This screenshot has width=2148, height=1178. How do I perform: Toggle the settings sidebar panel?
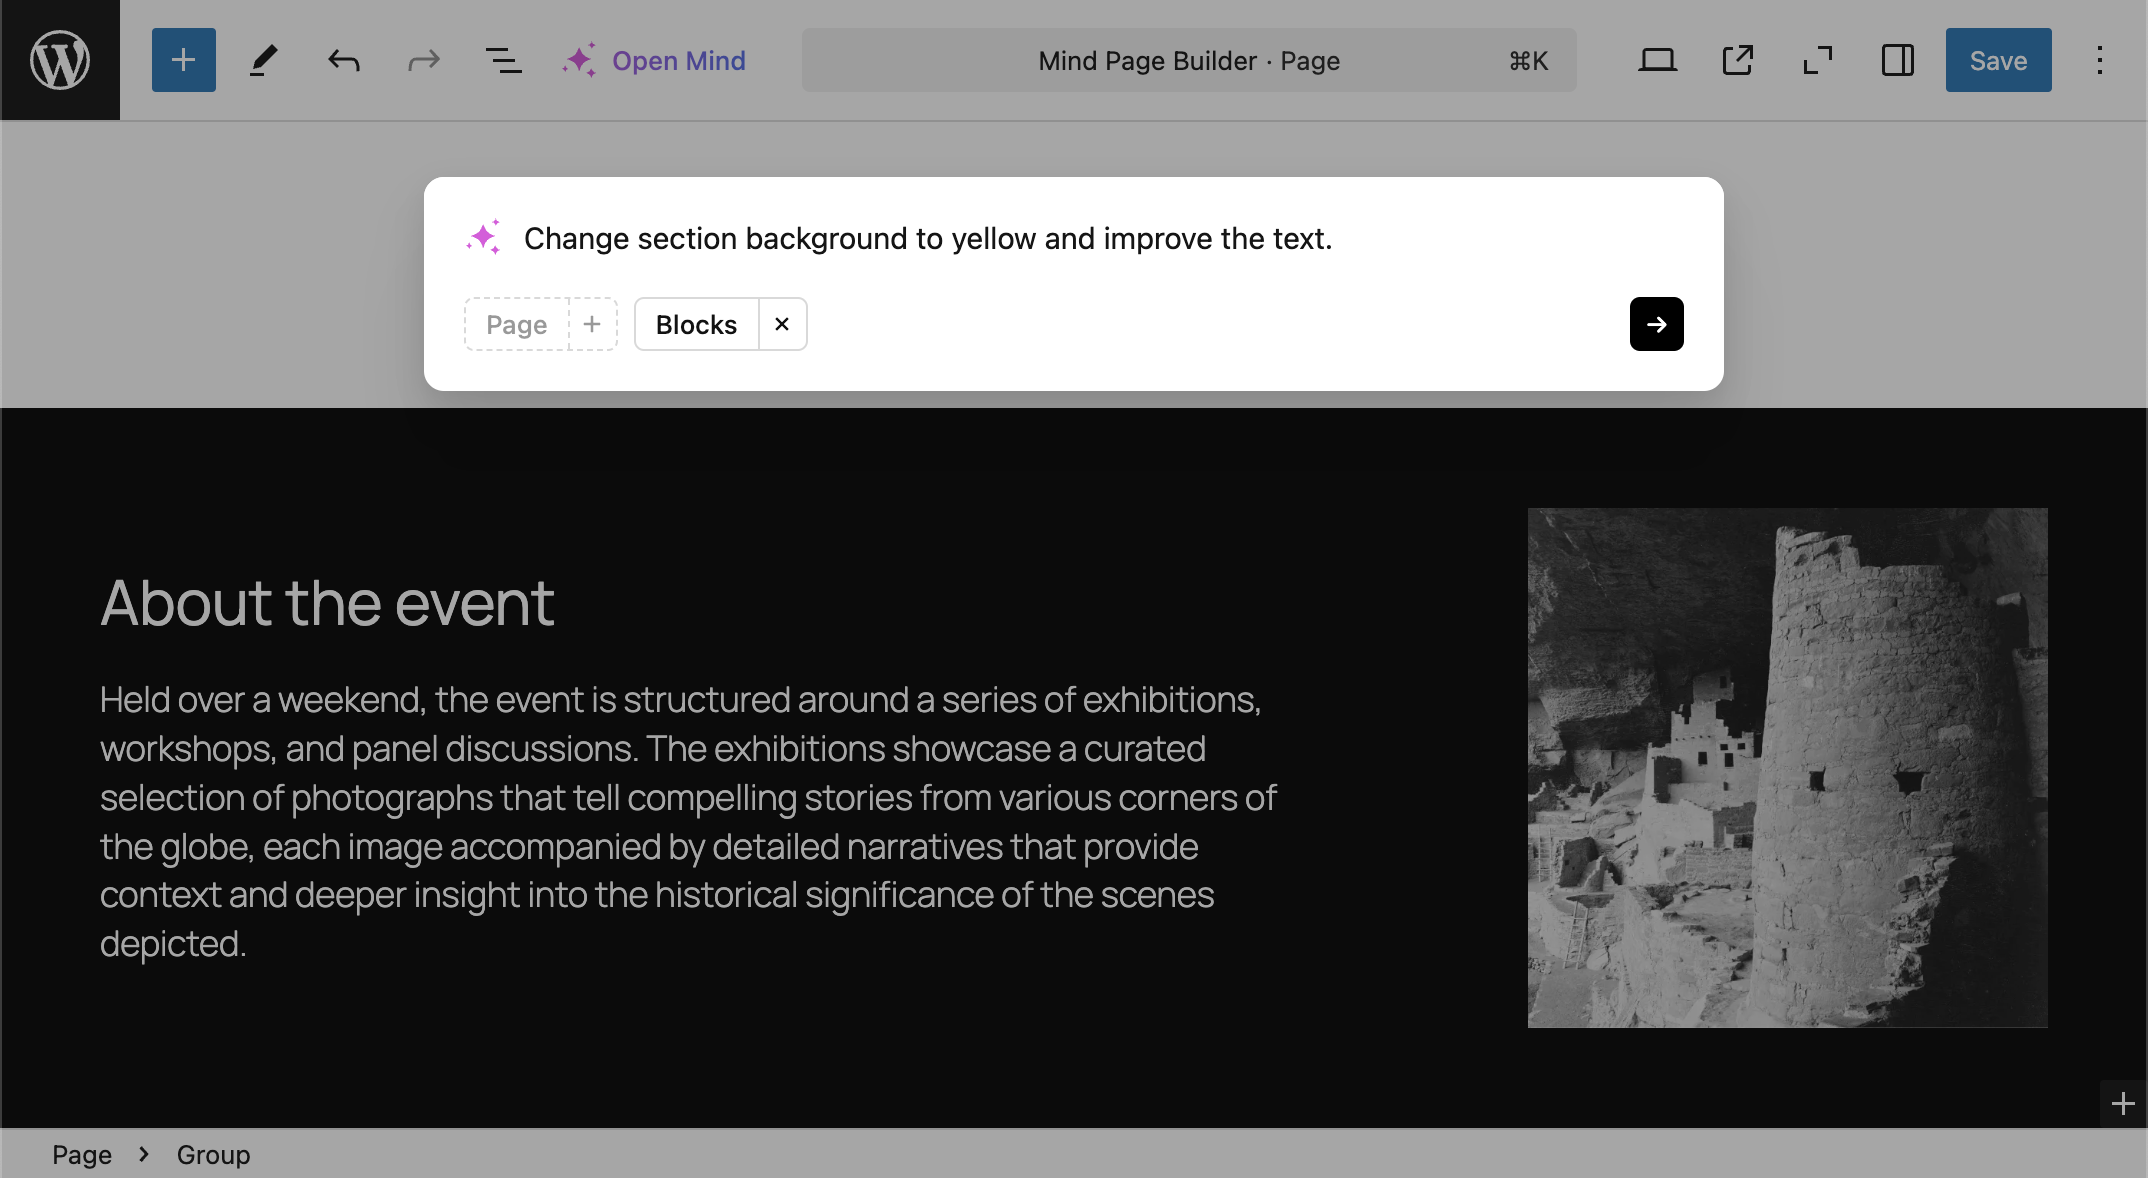pyautogui.click(x=1897, y=60)
